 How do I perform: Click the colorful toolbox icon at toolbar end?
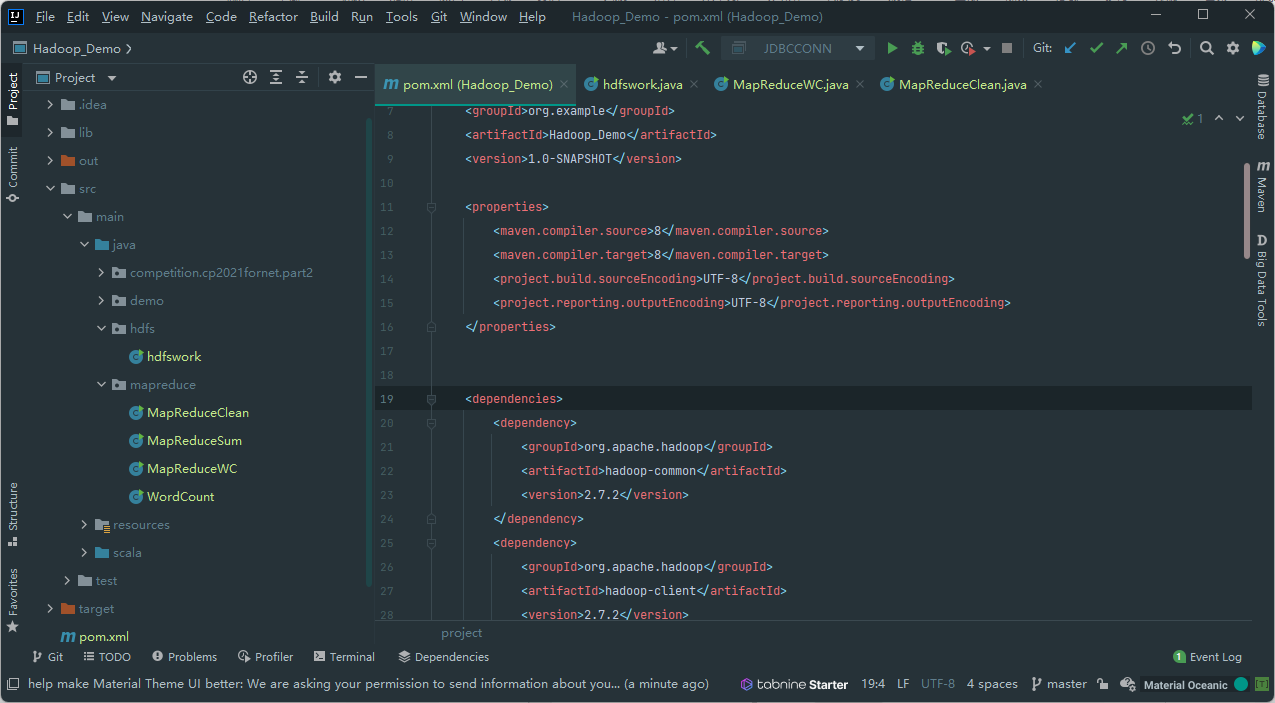[1258, 48]
